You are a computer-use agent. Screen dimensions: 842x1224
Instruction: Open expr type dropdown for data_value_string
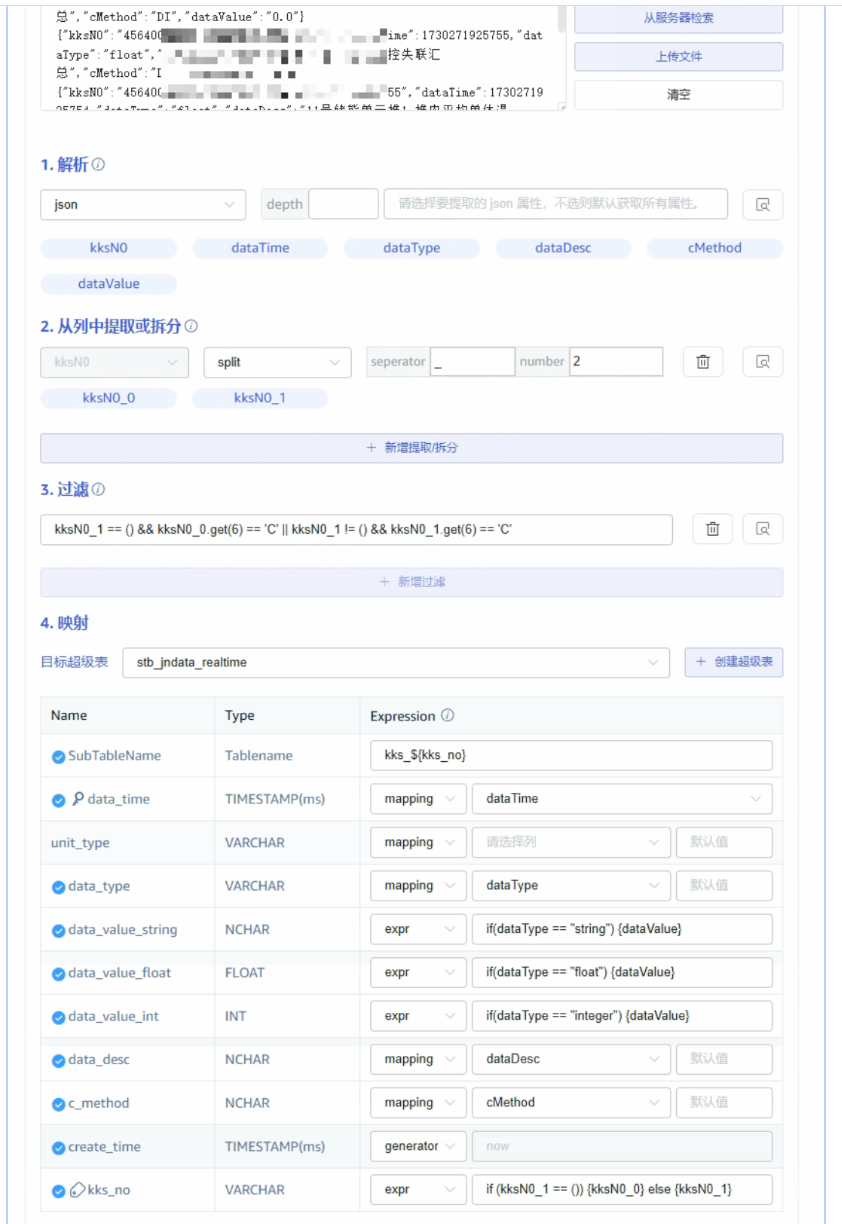coord(418,929)
